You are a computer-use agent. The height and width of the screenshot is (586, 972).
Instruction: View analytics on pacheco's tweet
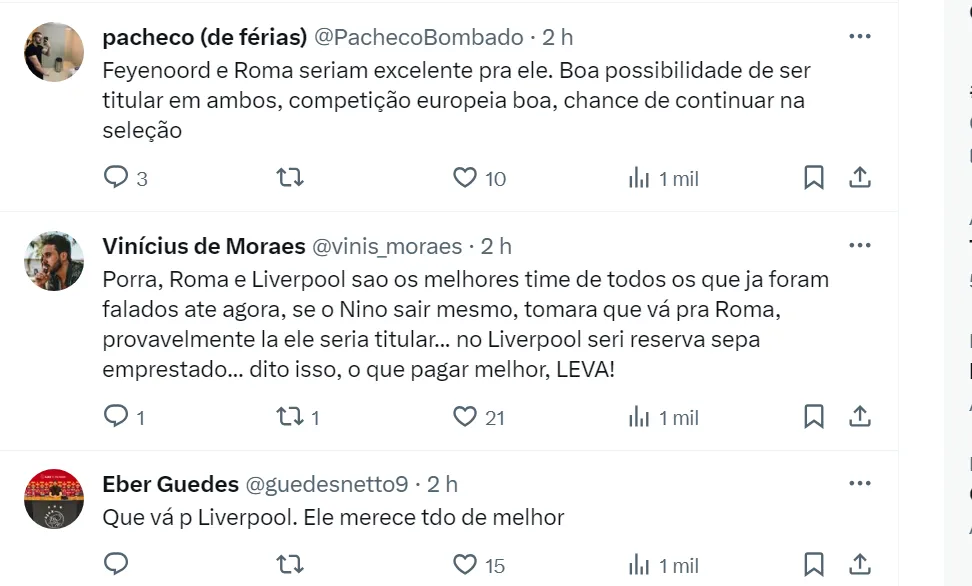coord(640,178)
